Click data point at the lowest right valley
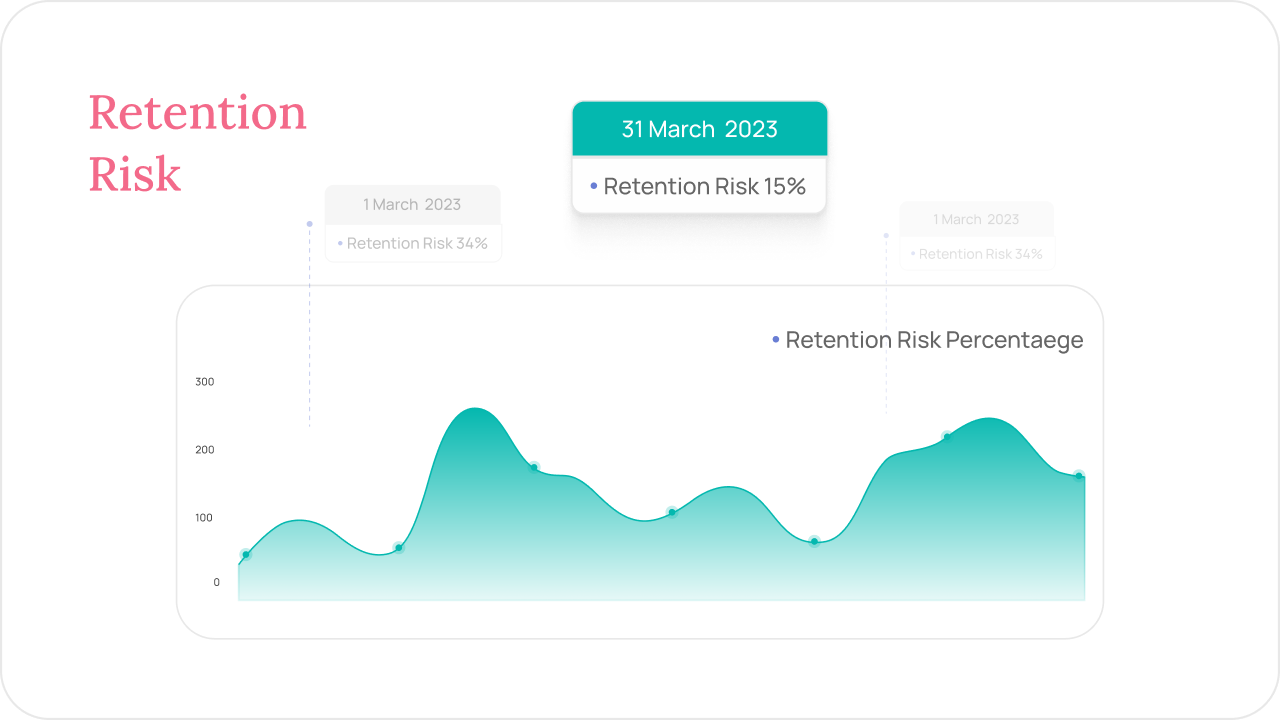This screenshot has width=1280, height=720. click(814, 541)
